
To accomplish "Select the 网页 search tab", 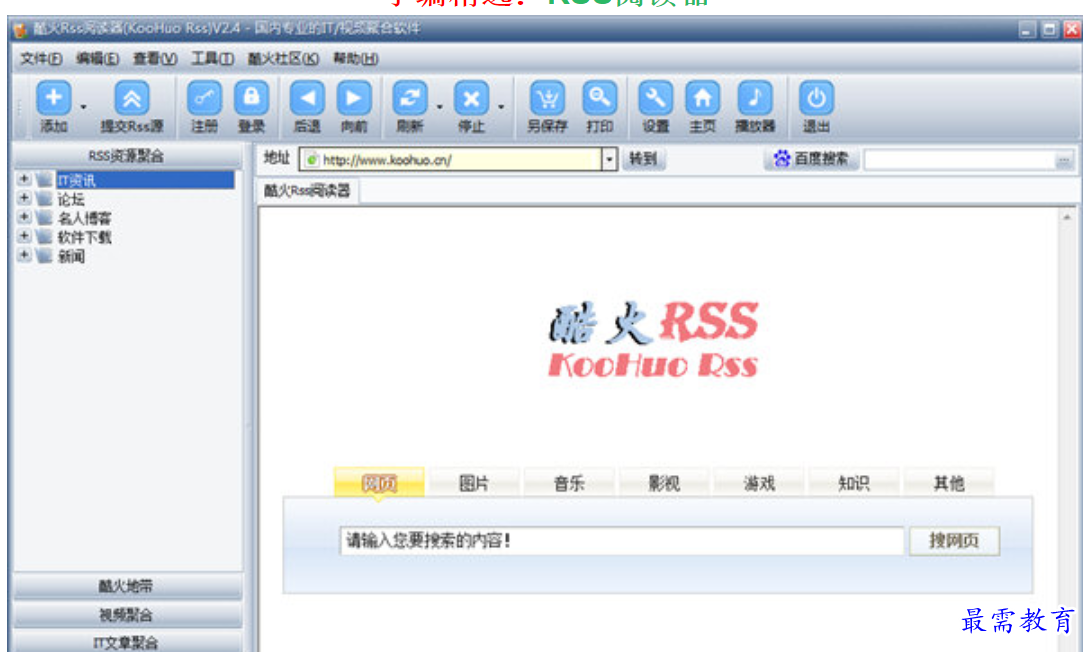I will pos(379,483).
